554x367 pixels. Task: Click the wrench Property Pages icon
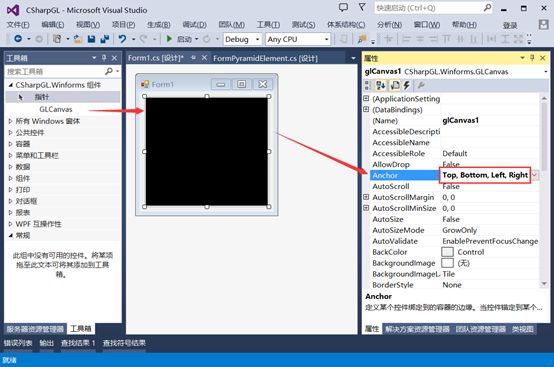421,85
